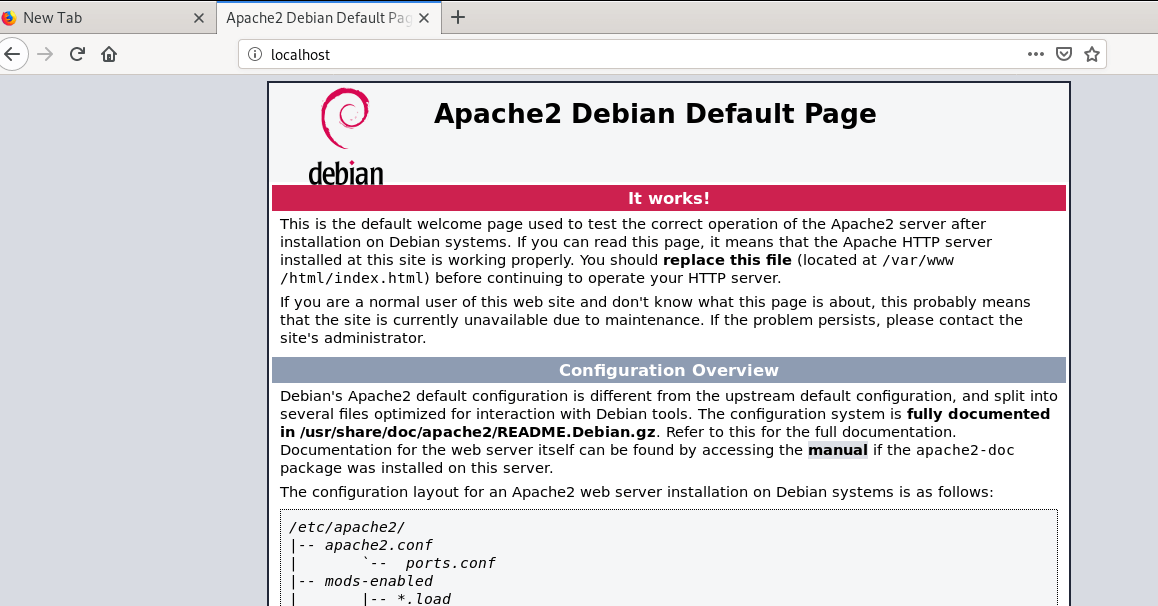Open the manual link in Configuration Overview
This screenshot has width=1158, height=606.
[837, 450]
